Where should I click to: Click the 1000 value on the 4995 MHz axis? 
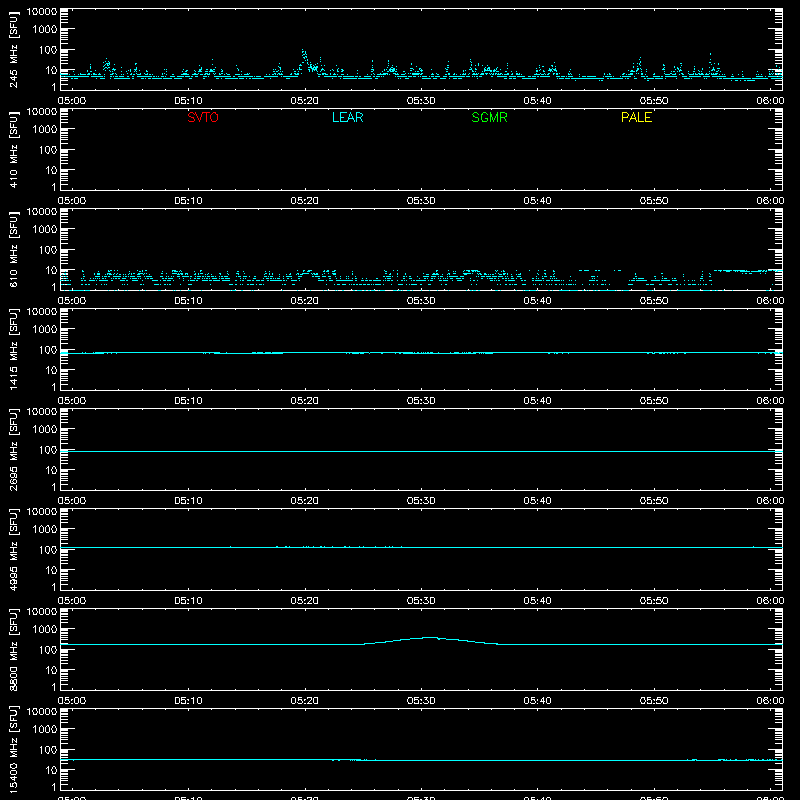click(45, 530)
